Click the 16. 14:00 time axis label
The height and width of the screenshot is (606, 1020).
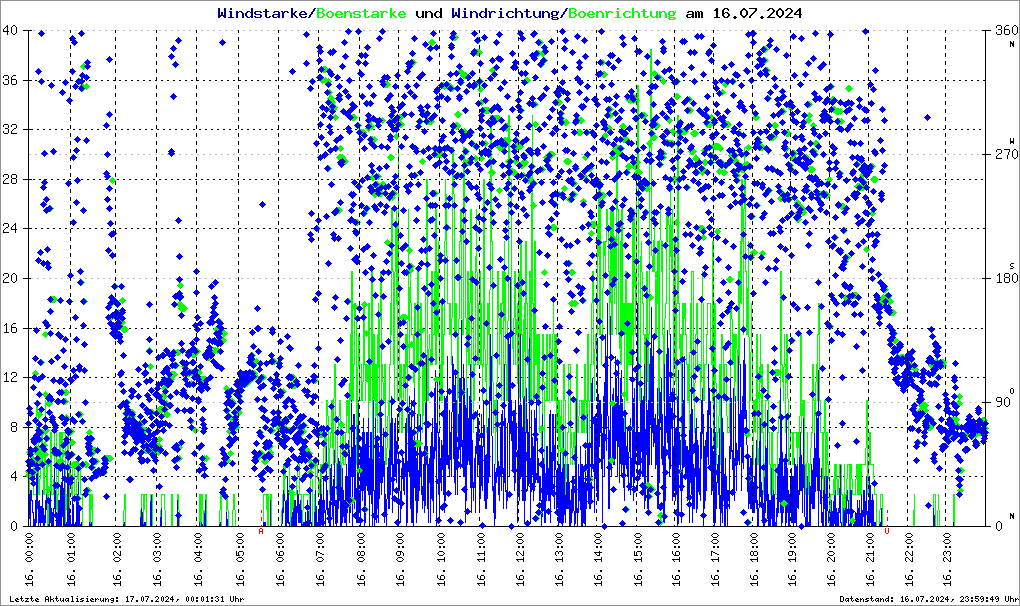598,559
